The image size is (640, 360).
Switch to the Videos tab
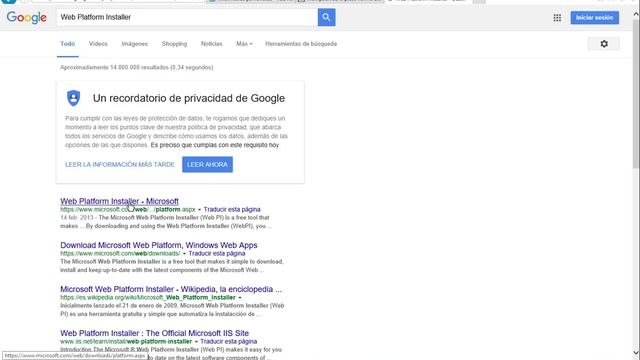pyautogui.click(x=98, y=44)
